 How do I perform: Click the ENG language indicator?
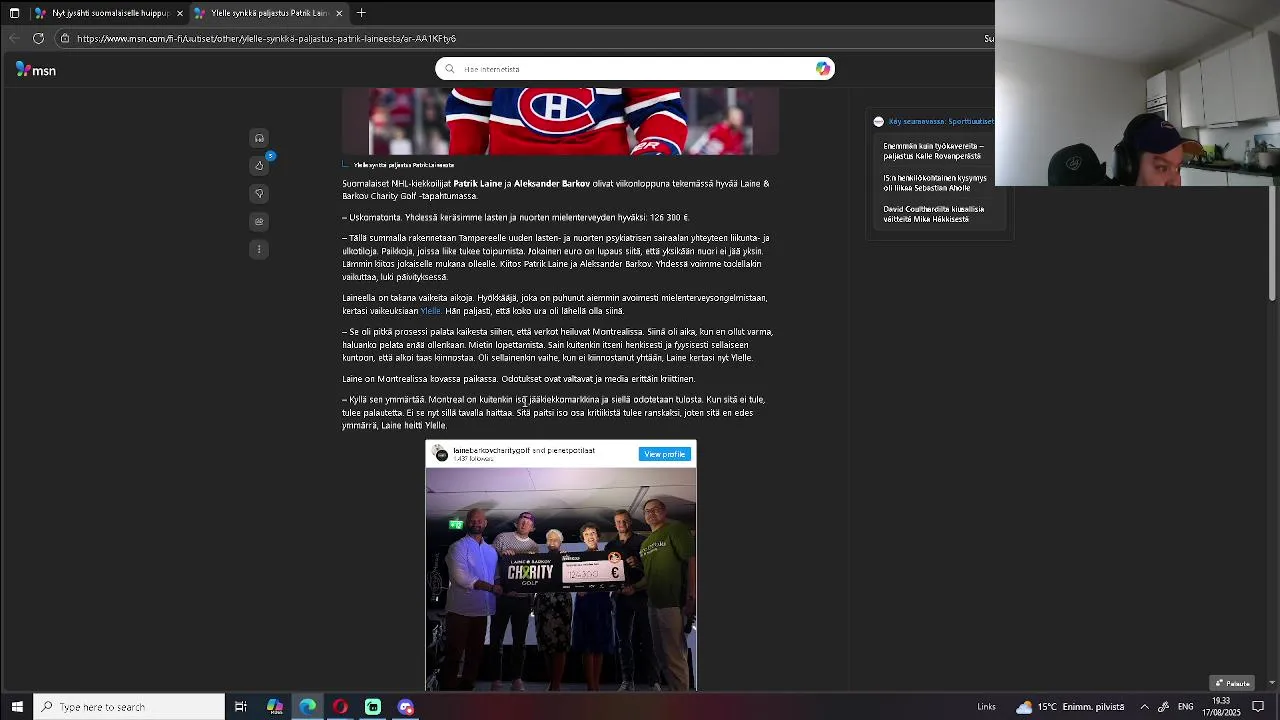click(x=1185, y=707)
